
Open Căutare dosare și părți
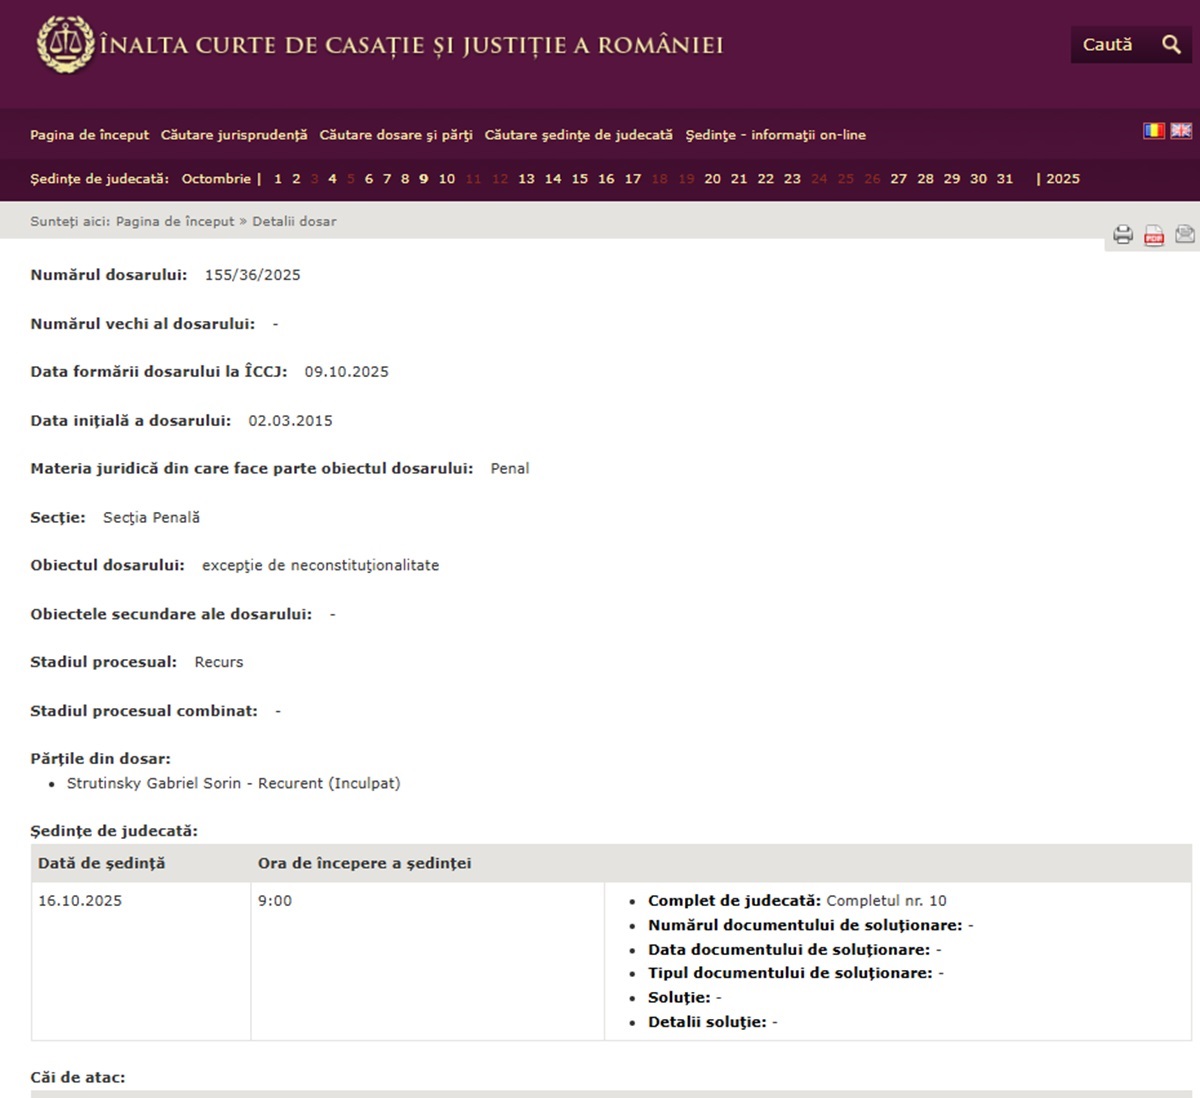pyautogui.click(x=396, y=135)
